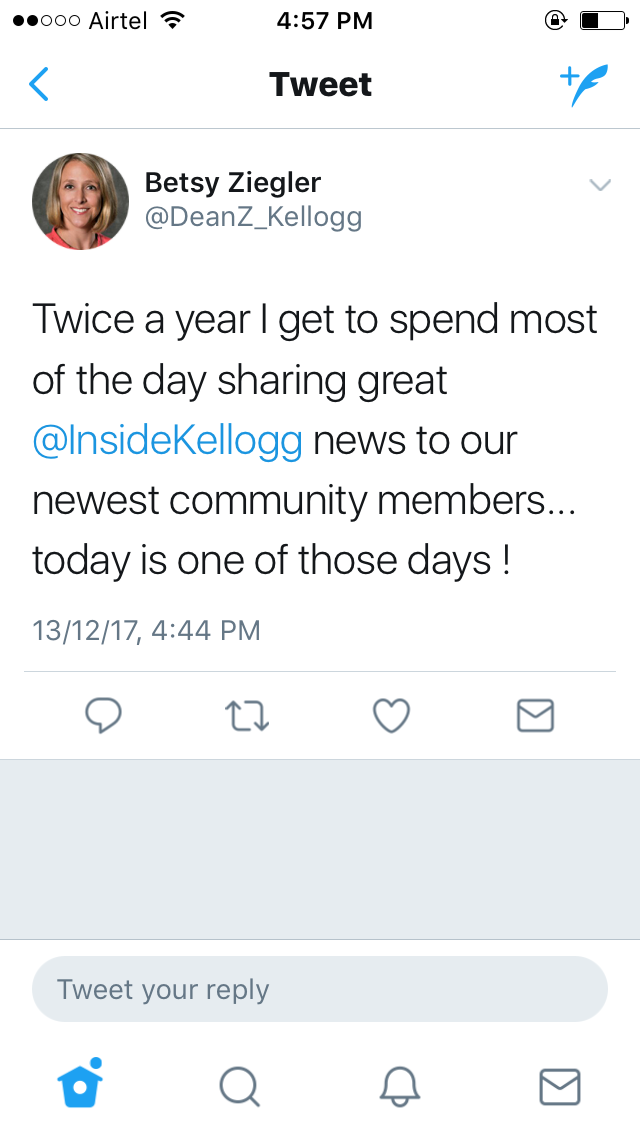
Task: Favorite the tweet with the heart toggle
Action: pyautogui.click(x=391, y=714)
